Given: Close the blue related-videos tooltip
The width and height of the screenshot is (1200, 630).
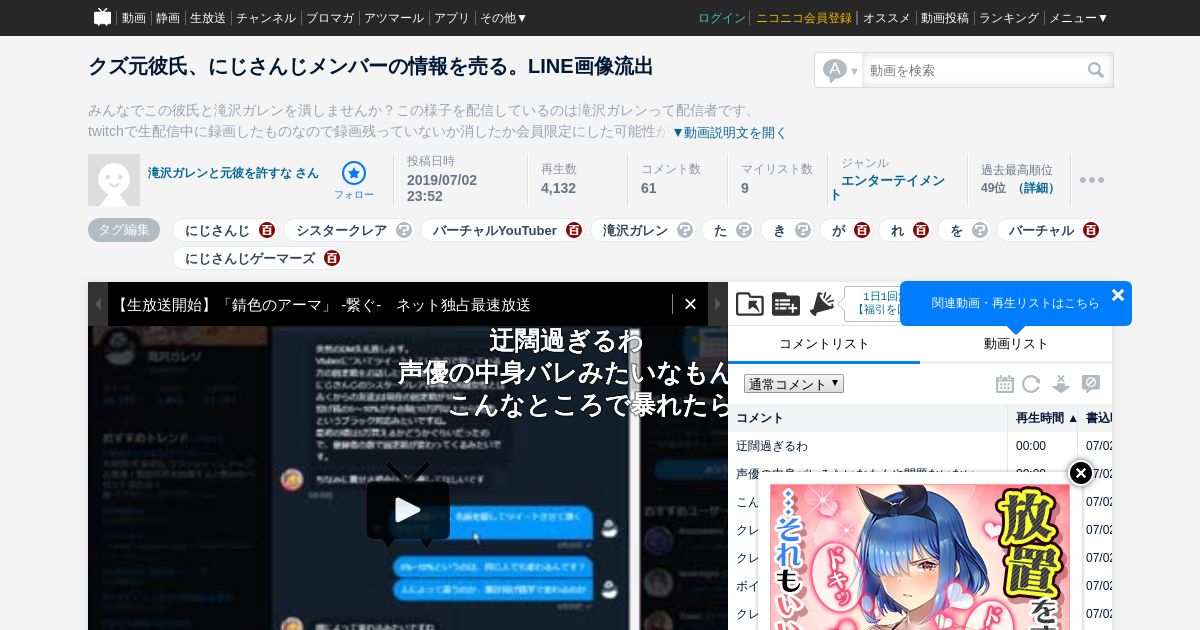Looking at the screenshot, I should point(1117,295).
